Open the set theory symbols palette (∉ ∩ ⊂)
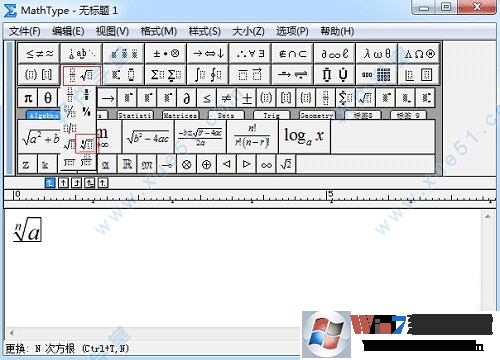The image size is (500, 360). point(292,53)
